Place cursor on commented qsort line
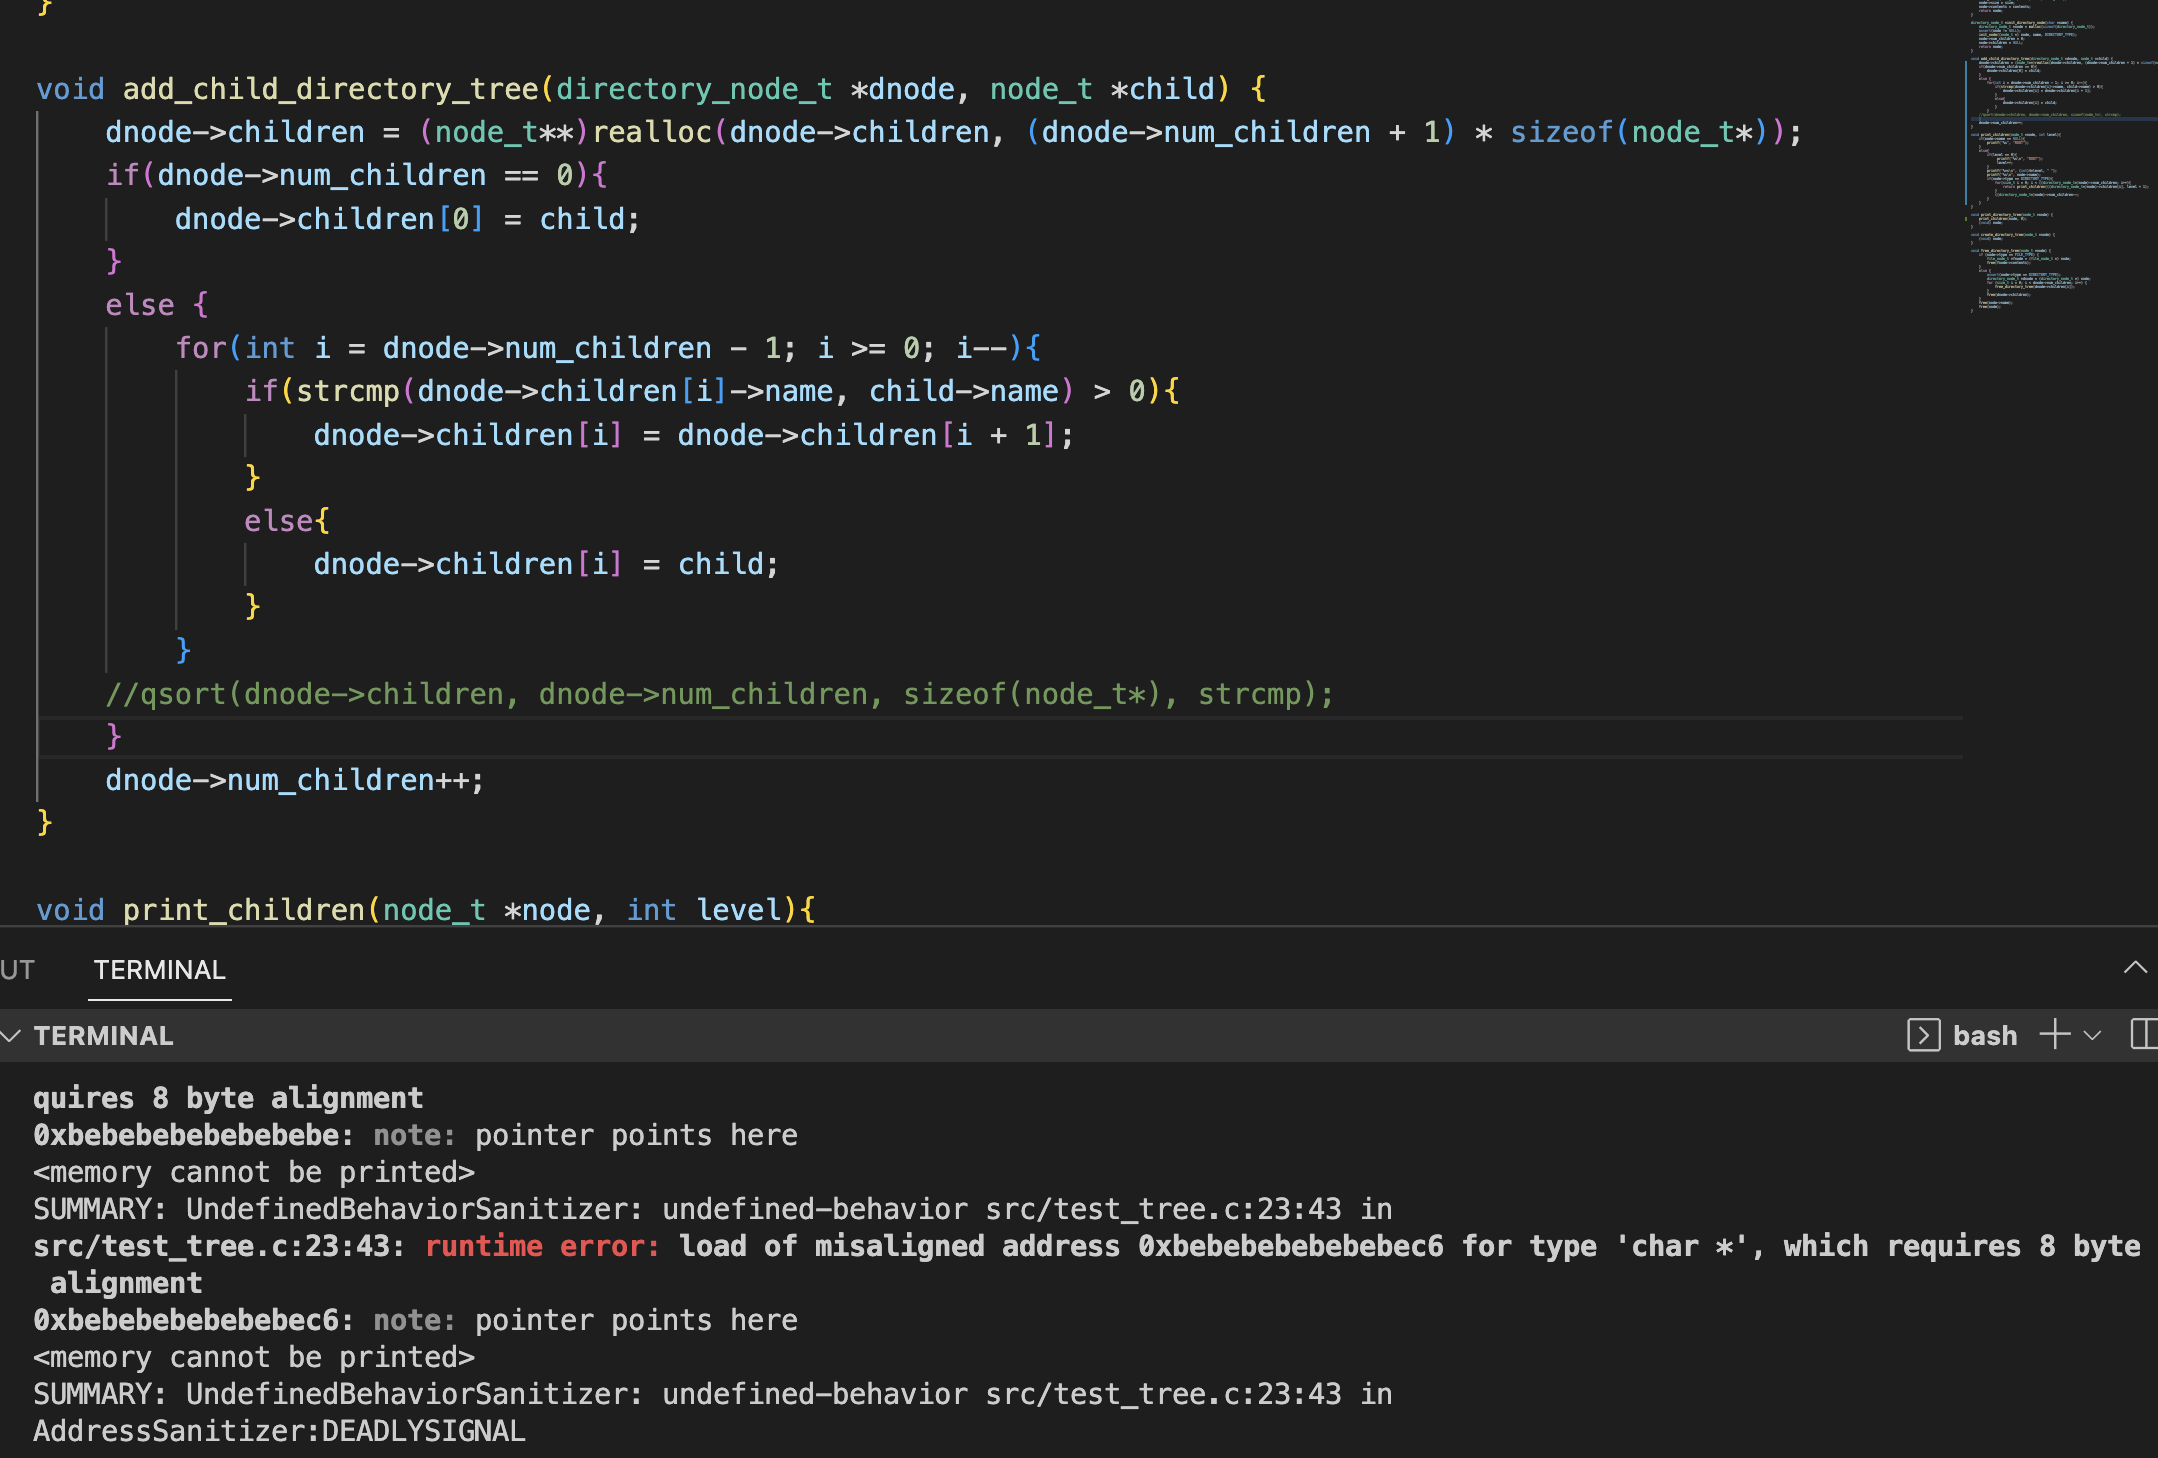 click(718, 694)
